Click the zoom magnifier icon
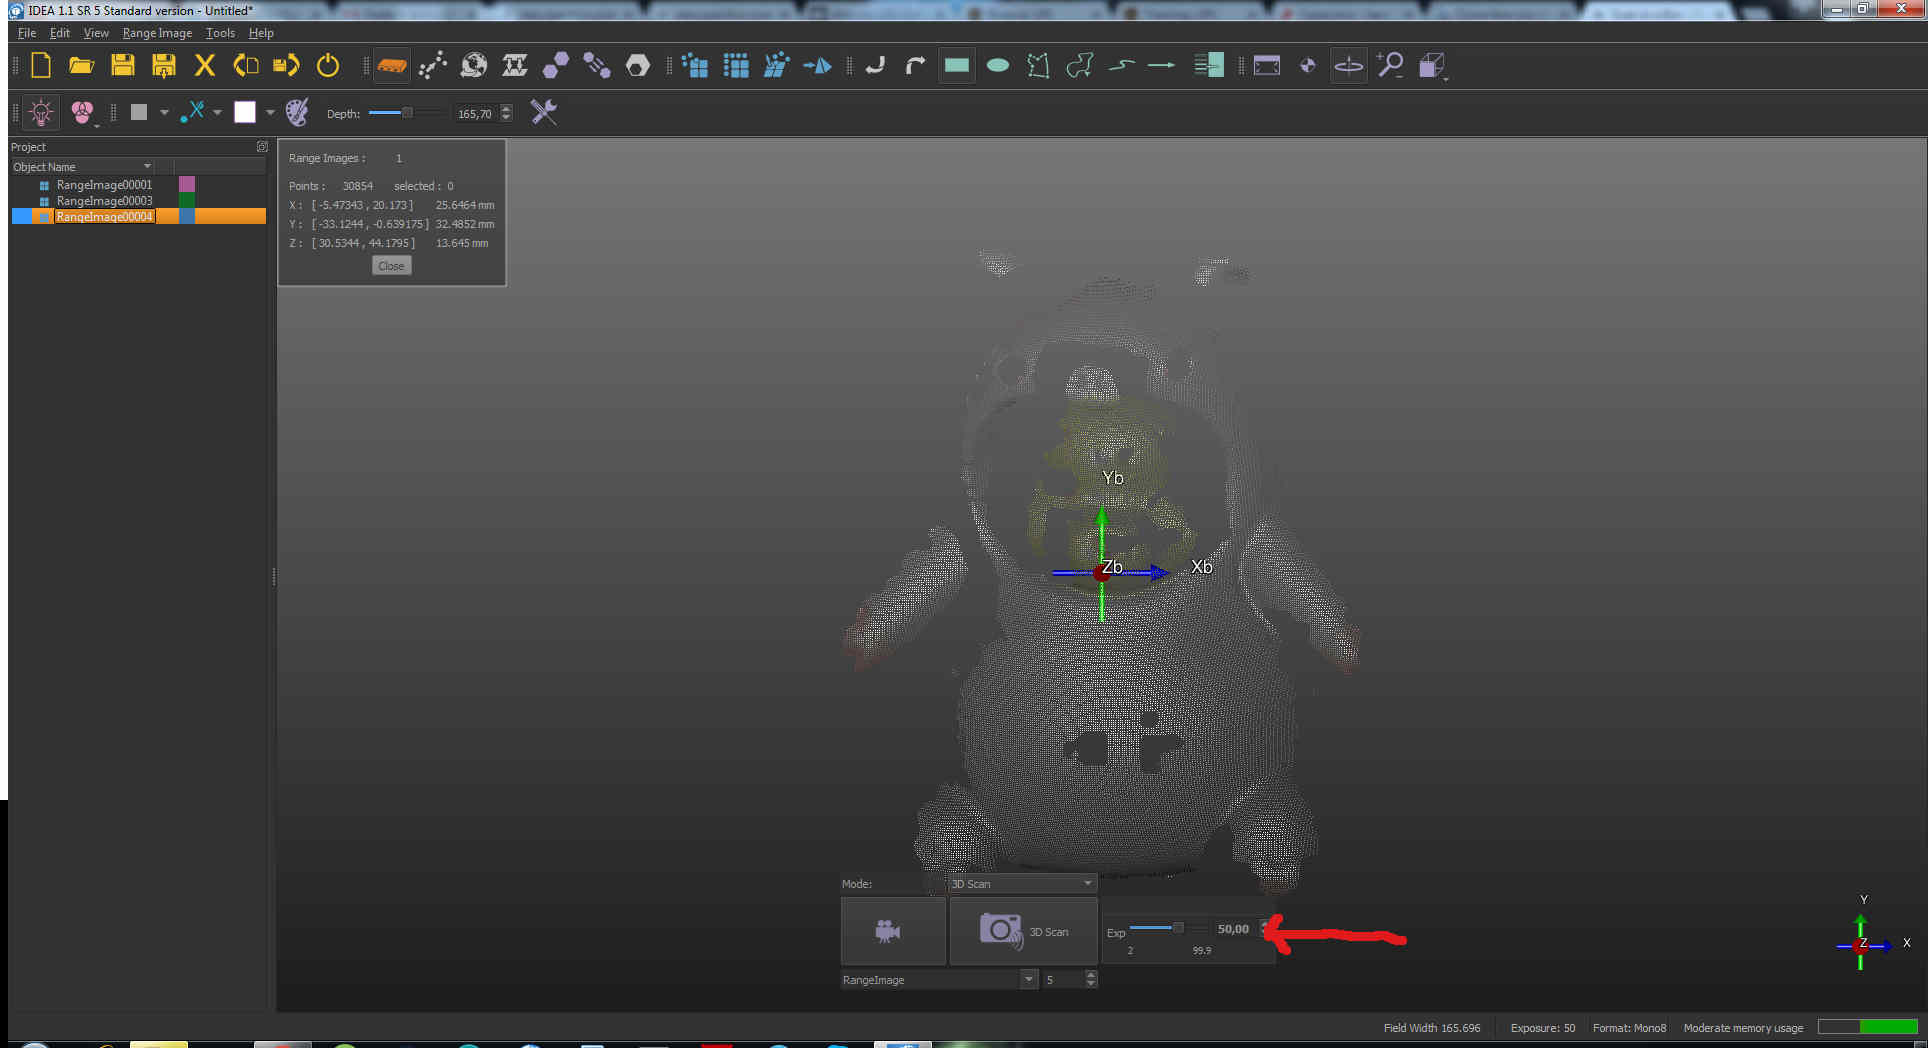 (x=1390, y=66)
